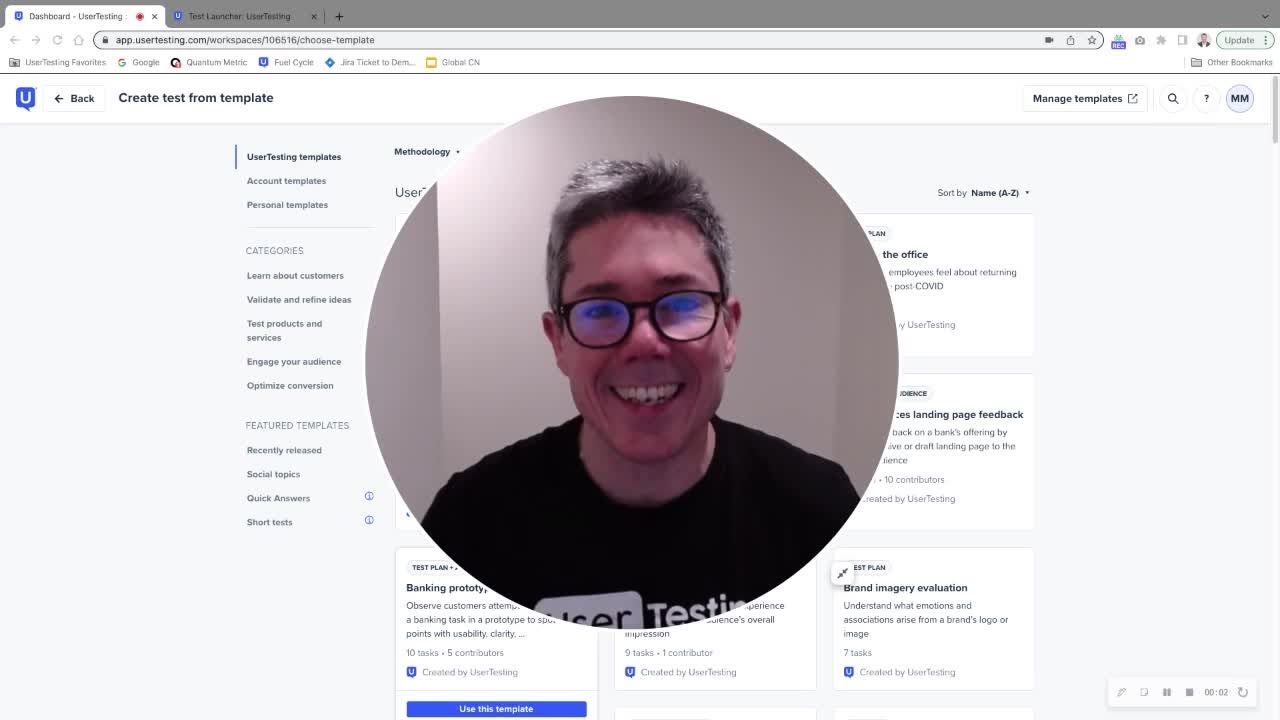Open UserTesting Favorites bookmark folder
Screen dimensions: 1280x720
[x=57, y=62]
